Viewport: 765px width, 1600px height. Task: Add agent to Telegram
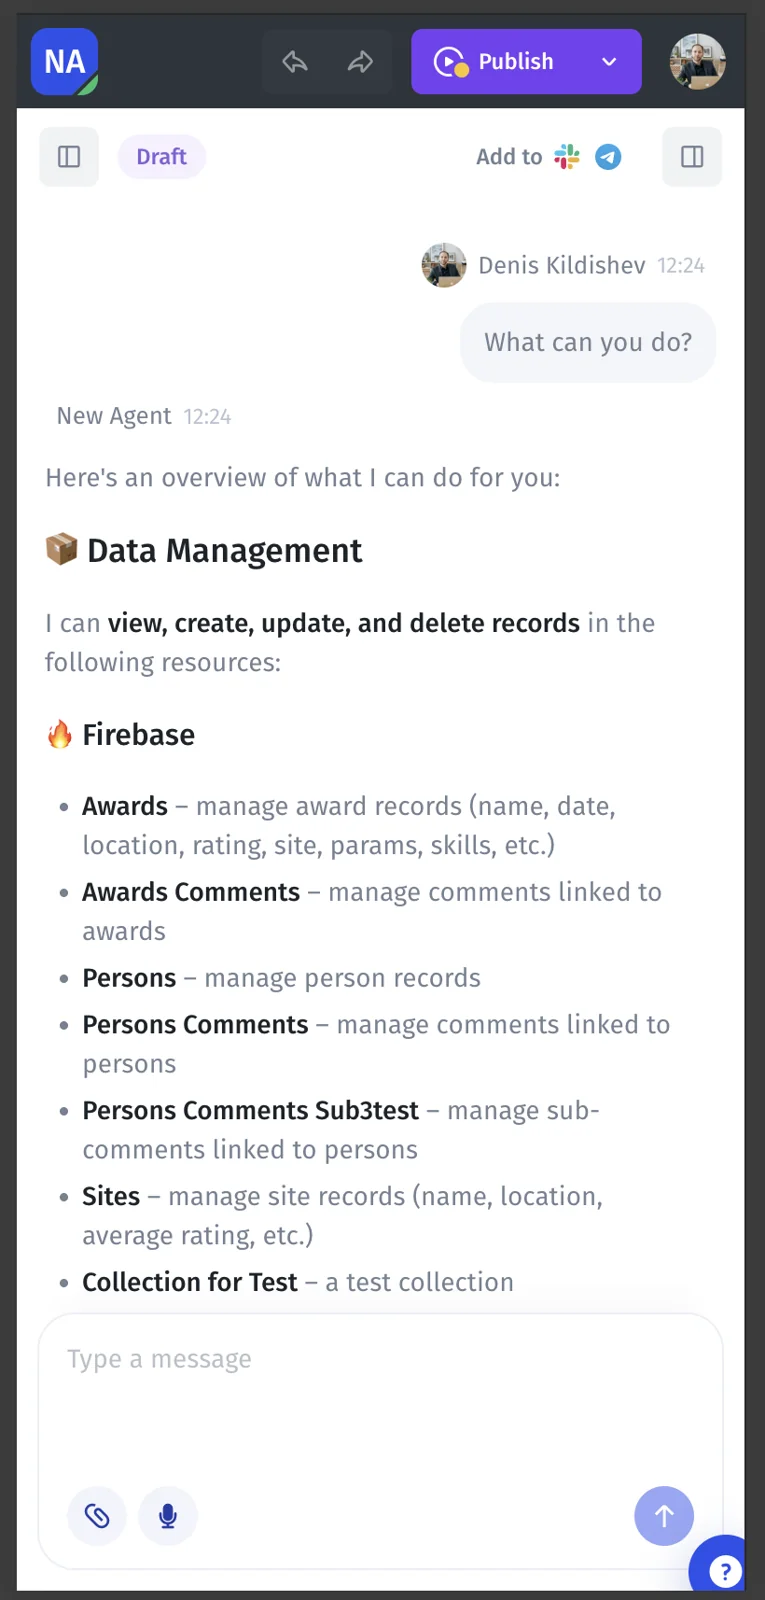coord(608,157)
